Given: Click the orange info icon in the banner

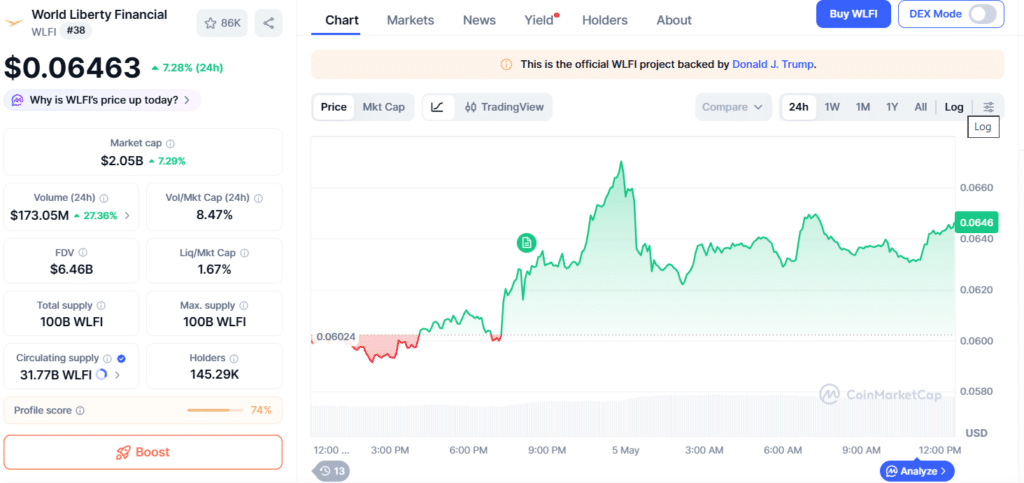Looking at the screenshot, I should click(x=506, y=65).
